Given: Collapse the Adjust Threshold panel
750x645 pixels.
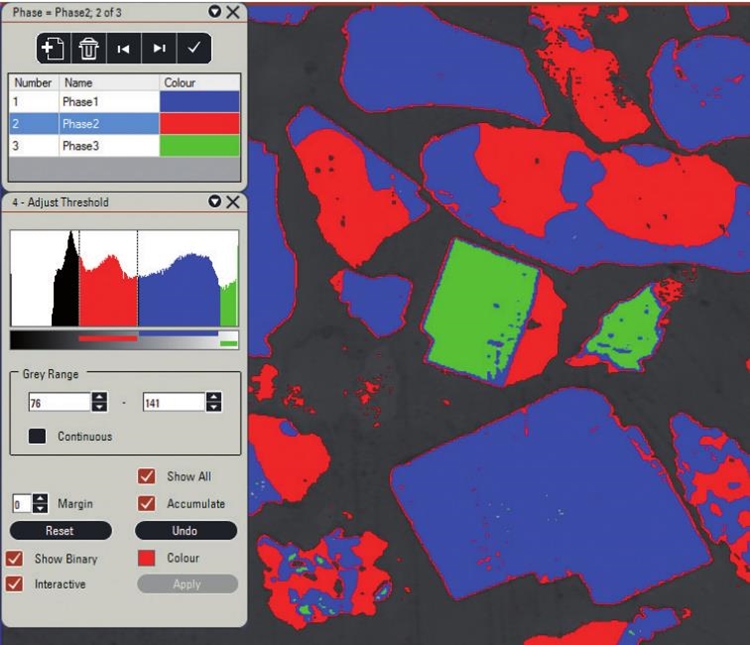Looking at the screenshot, I should pos(215,202).
